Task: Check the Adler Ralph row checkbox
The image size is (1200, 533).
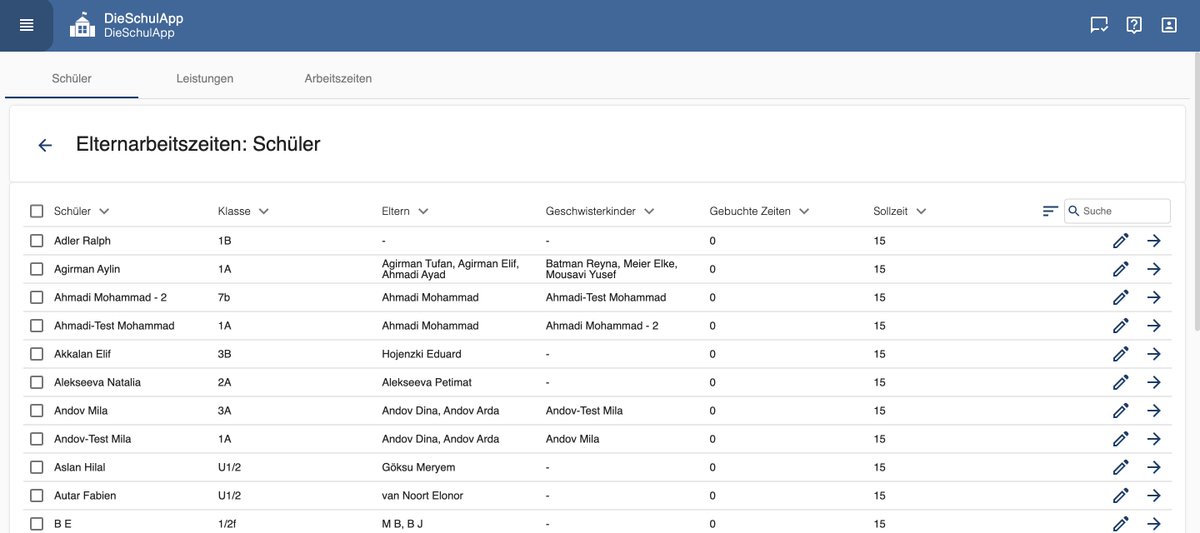Action: [37, 241]
